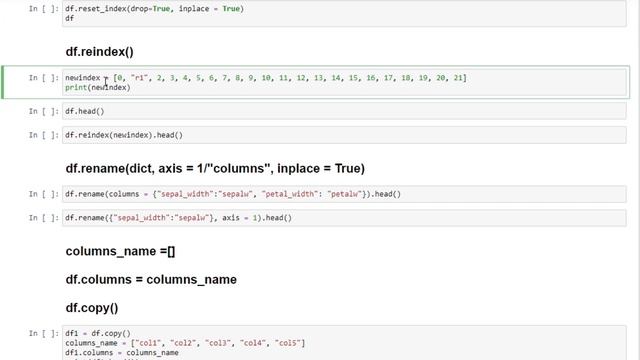Screen dimensions: 640x360
Task: Click In [ ] prompt beside df1 = df.copy()
Action: click(44, 333)
